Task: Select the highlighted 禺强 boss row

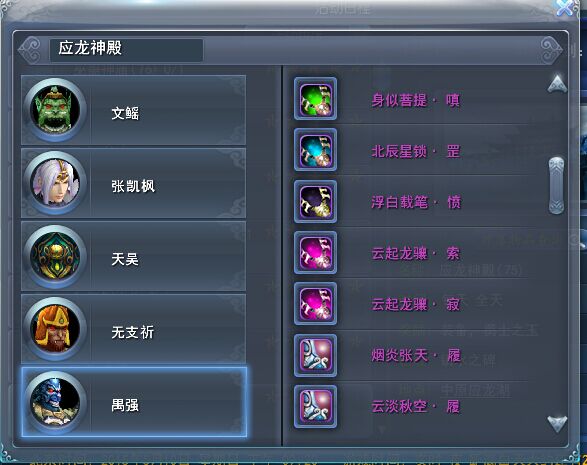Action: pyautogui.click(x=134, y=402)
